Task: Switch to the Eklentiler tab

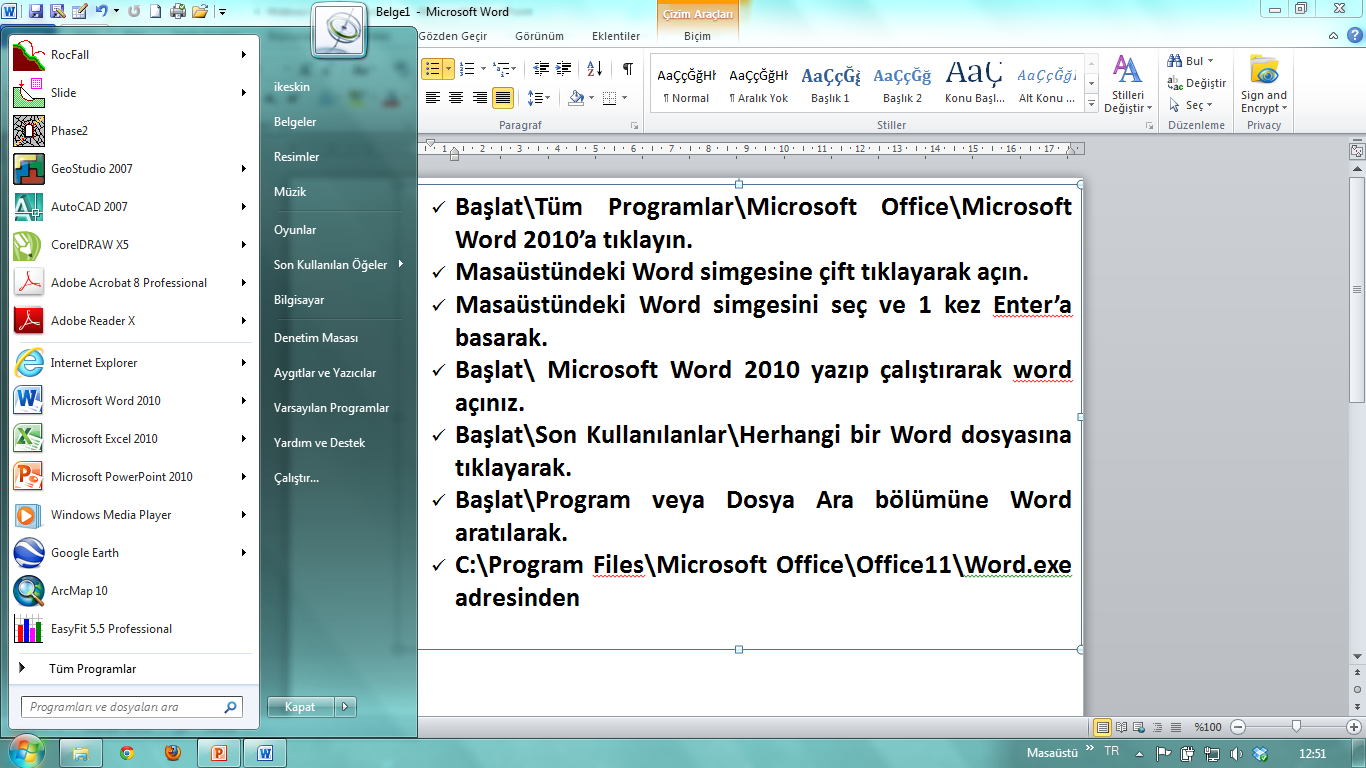Action: pyautogui.click(x=616, y=36)
